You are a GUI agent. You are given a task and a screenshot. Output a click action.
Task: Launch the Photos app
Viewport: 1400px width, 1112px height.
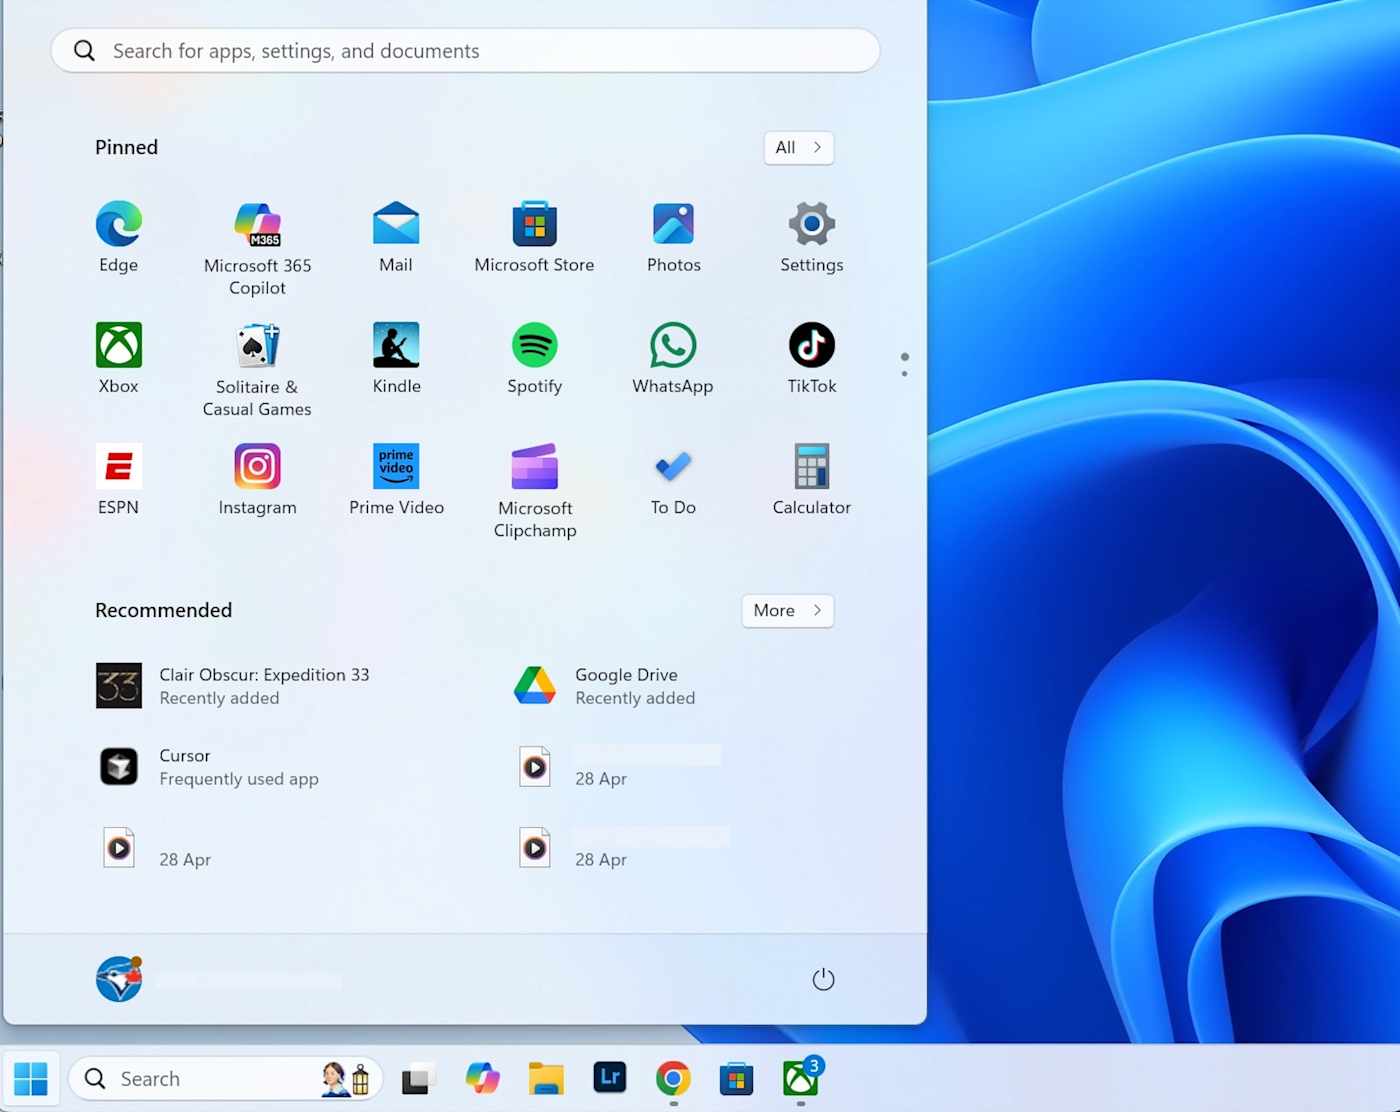(673, 237)
